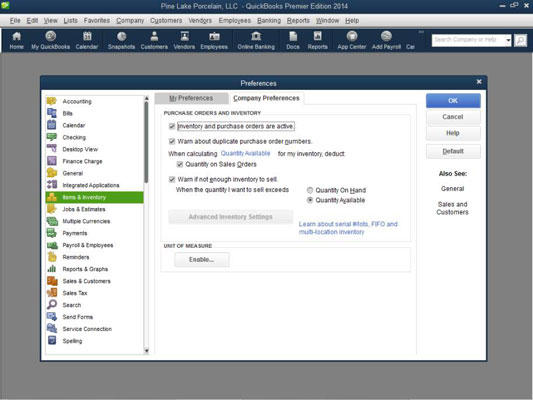Screen dimensions: 533x400
Task: Open Snapshots from the icon bar
Action: point(121,40)
